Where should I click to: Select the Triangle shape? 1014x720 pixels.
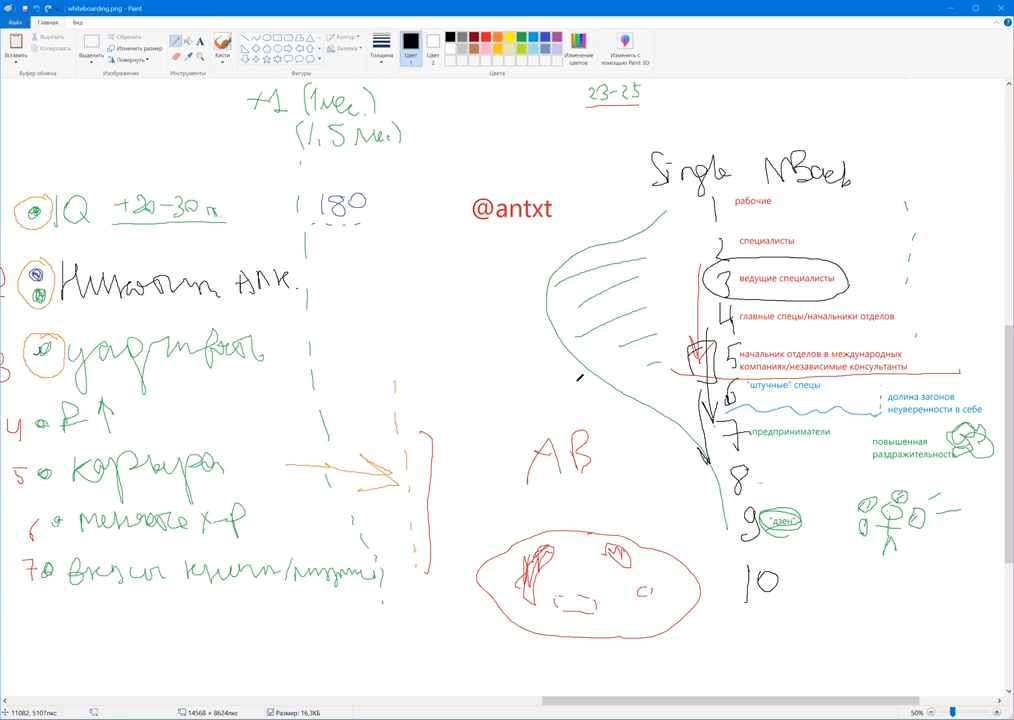(310, 38)
